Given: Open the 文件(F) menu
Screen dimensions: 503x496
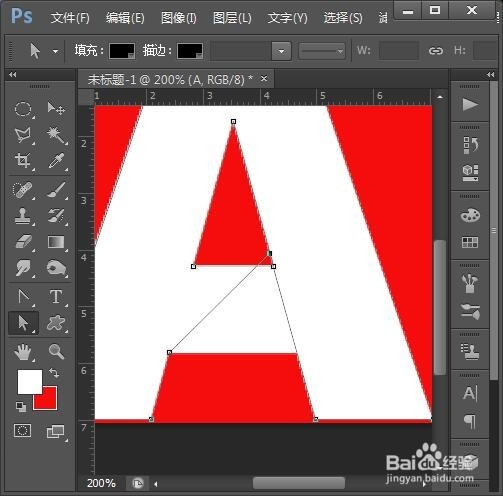Looking at the screenshot, I should [70, 18].
